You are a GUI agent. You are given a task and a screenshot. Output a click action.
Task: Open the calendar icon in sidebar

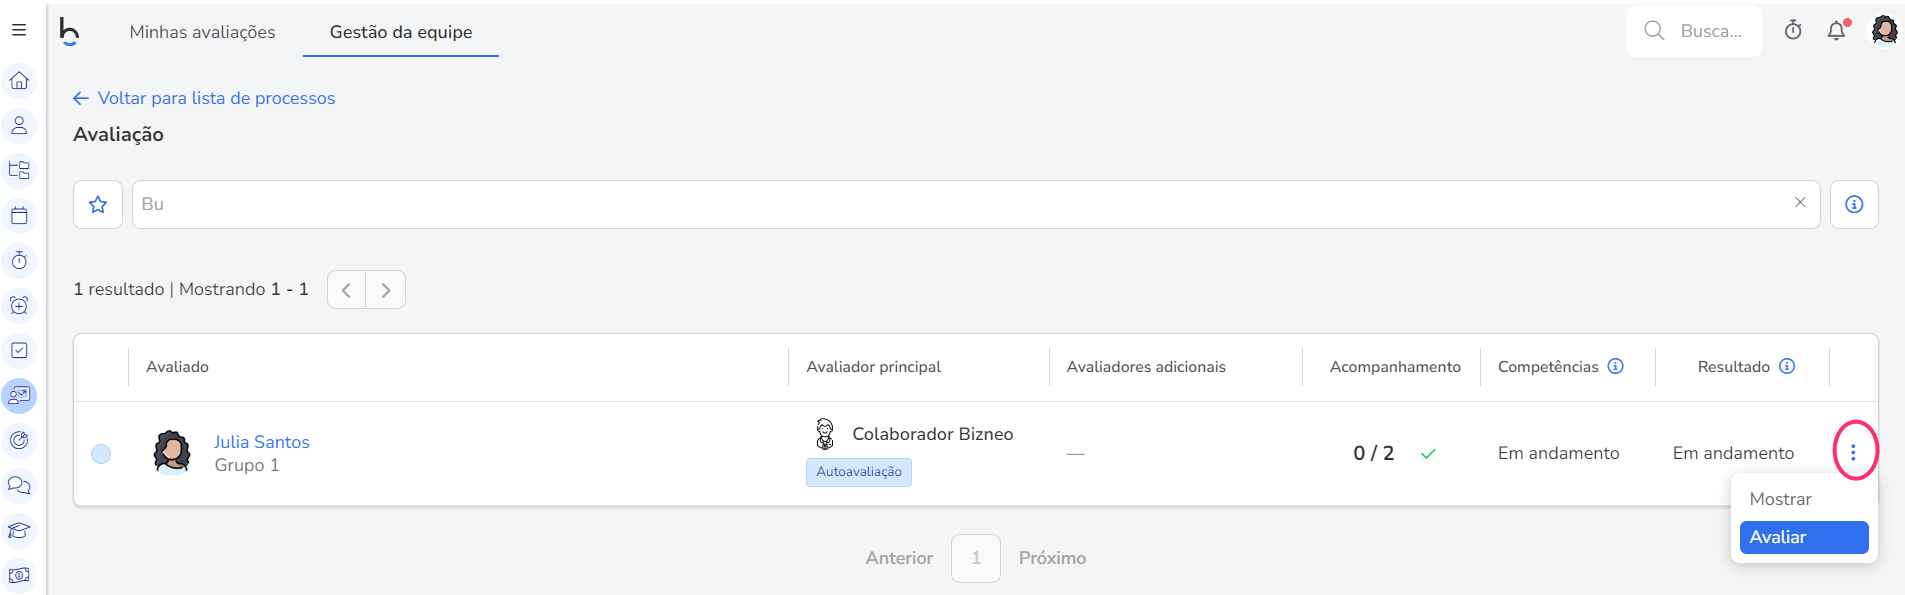(x=19, y=216)
